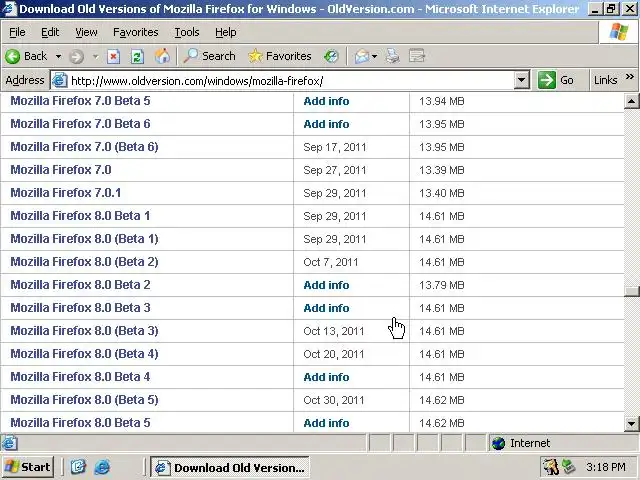Click into the Address URL field

[x=291, y=80]
